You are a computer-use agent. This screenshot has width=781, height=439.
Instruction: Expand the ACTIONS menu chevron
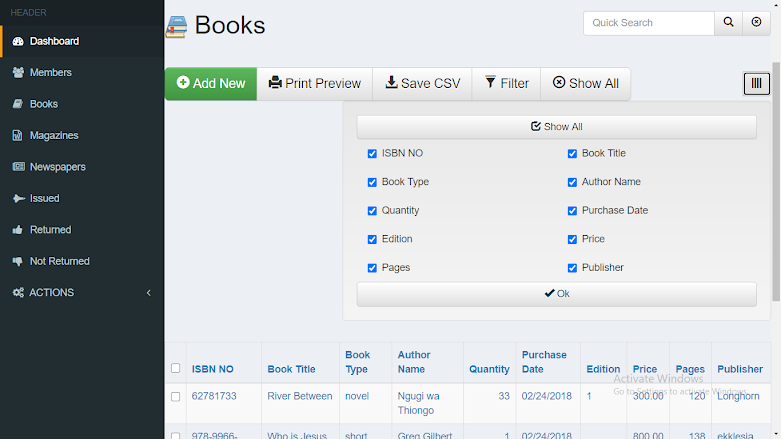(148, 293)
